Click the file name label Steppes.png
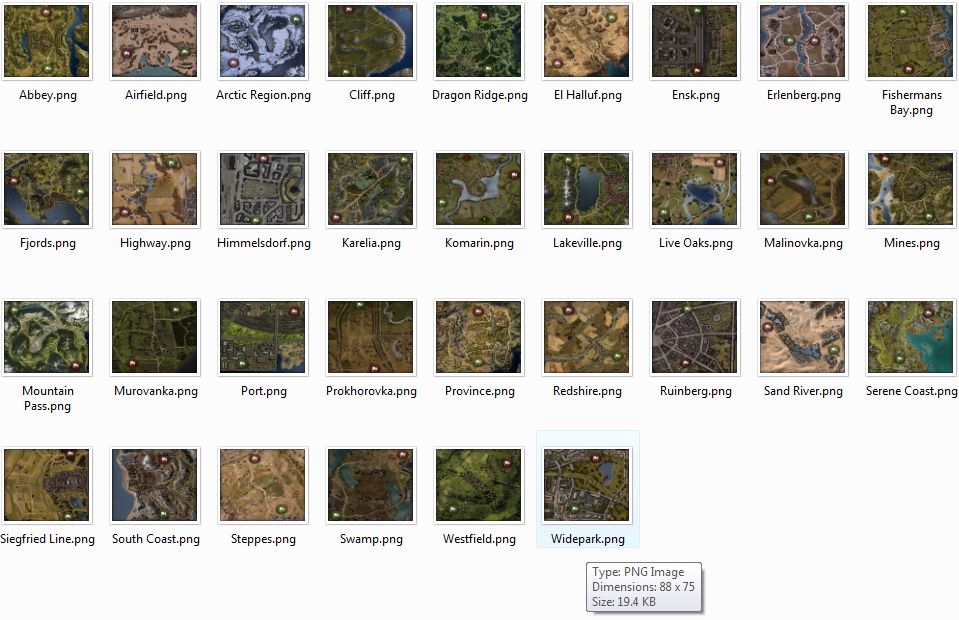Image resolution: width=959 pixels, height=620 pixels. pyautogui.click(x=264, y=539)
